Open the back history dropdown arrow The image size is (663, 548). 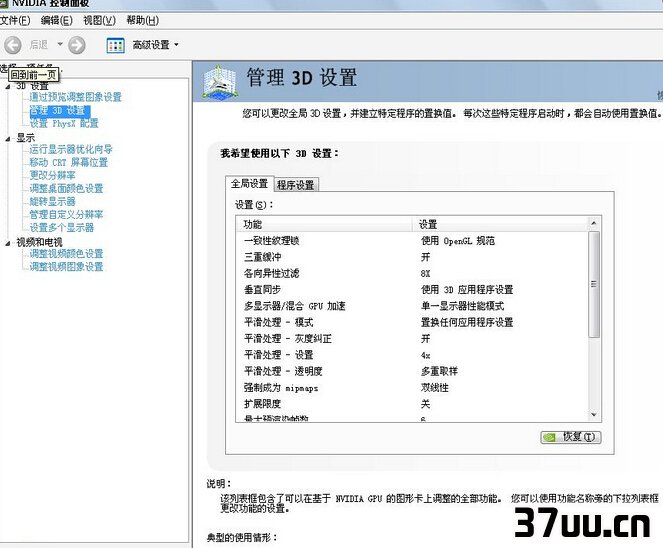point(60,44)
